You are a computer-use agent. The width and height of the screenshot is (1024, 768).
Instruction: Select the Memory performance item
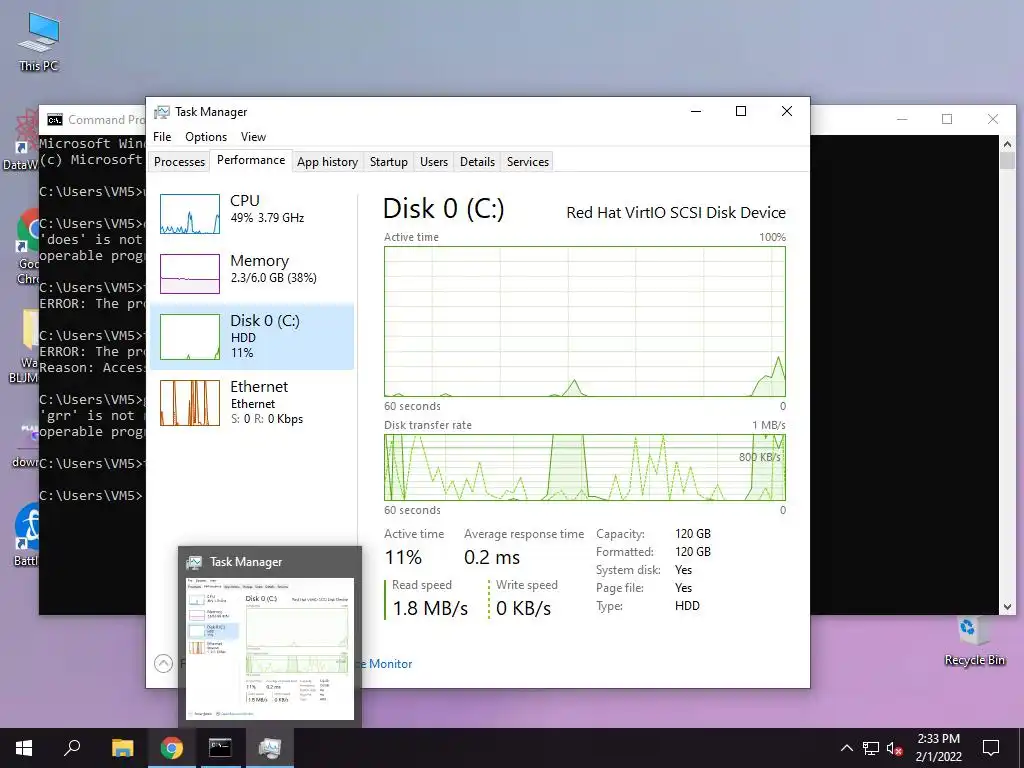252,273
